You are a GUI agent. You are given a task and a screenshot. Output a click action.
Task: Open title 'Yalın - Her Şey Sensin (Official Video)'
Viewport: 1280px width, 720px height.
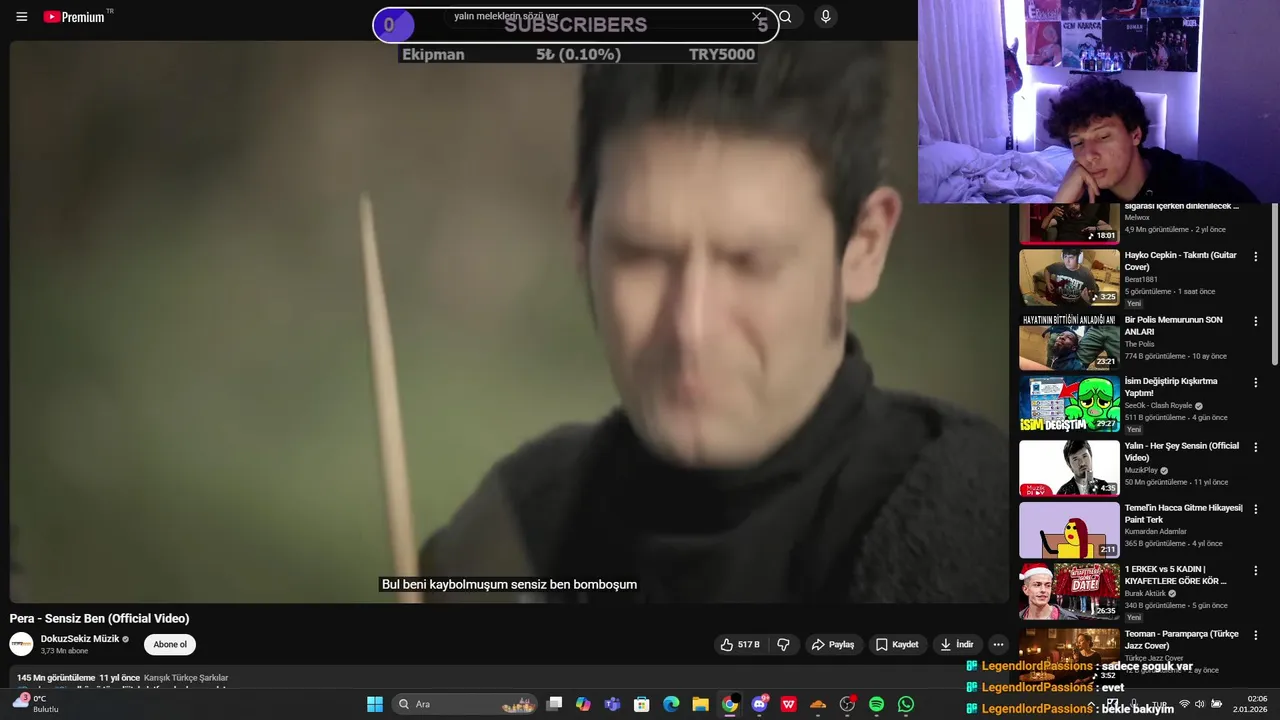1181,452
